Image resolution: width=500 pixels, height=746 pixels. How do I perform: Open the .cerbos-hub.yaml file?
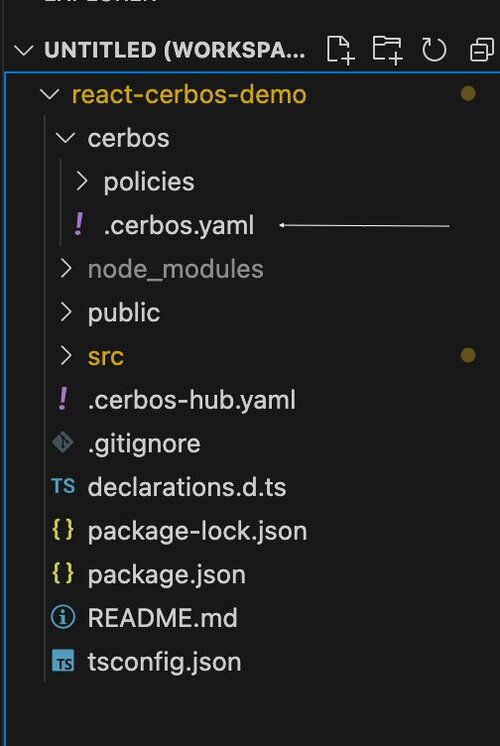point(192,400)
